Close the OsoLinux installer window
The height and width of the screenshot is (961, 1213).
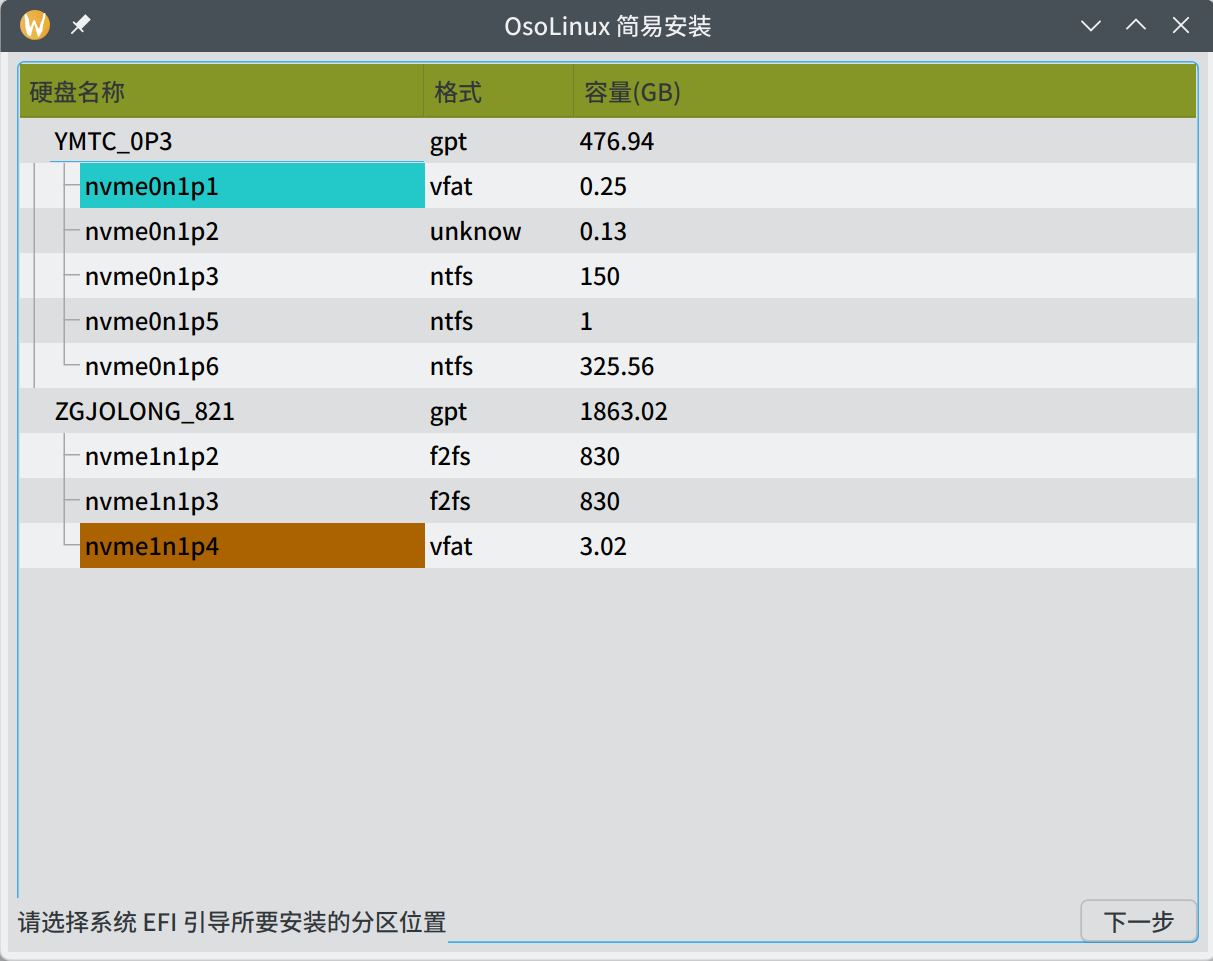click(x=1181, y=26)
